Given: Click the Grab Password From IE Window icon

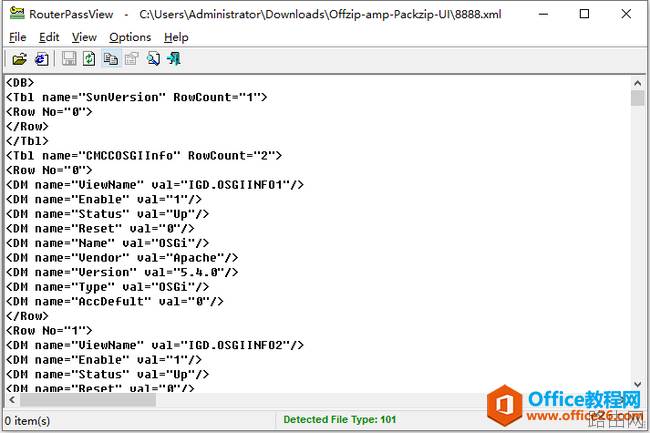Looking at the screenshot, I should tap(41, 59).
